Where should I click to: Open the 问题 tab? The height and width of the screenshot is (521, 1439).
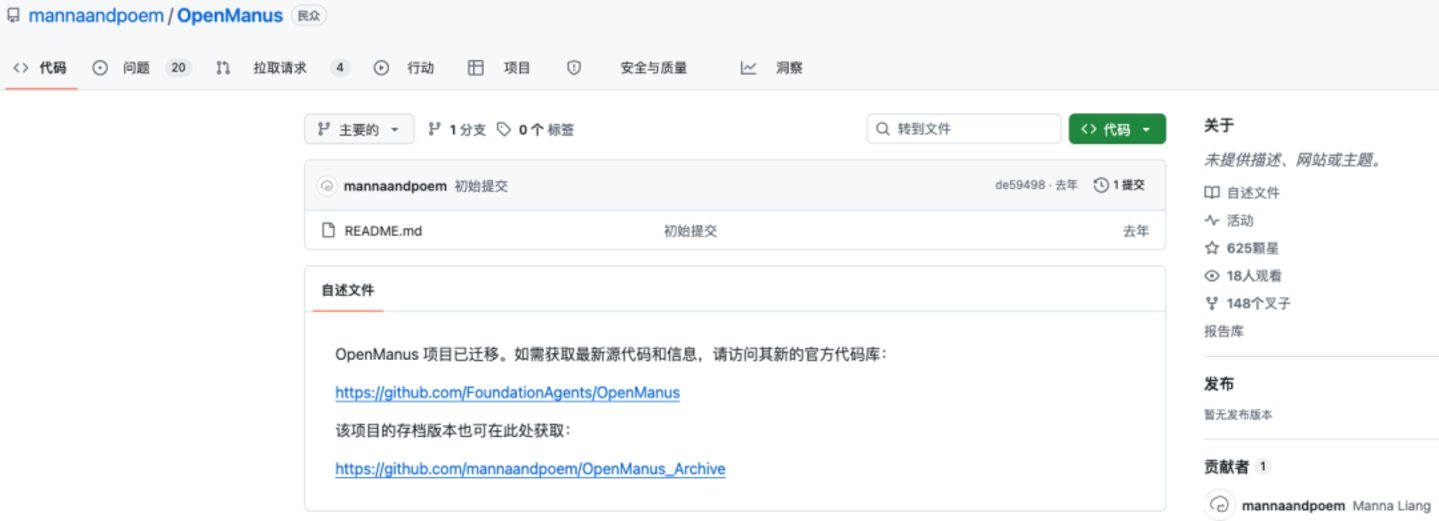pyautogui.click(x=136, y=68)
